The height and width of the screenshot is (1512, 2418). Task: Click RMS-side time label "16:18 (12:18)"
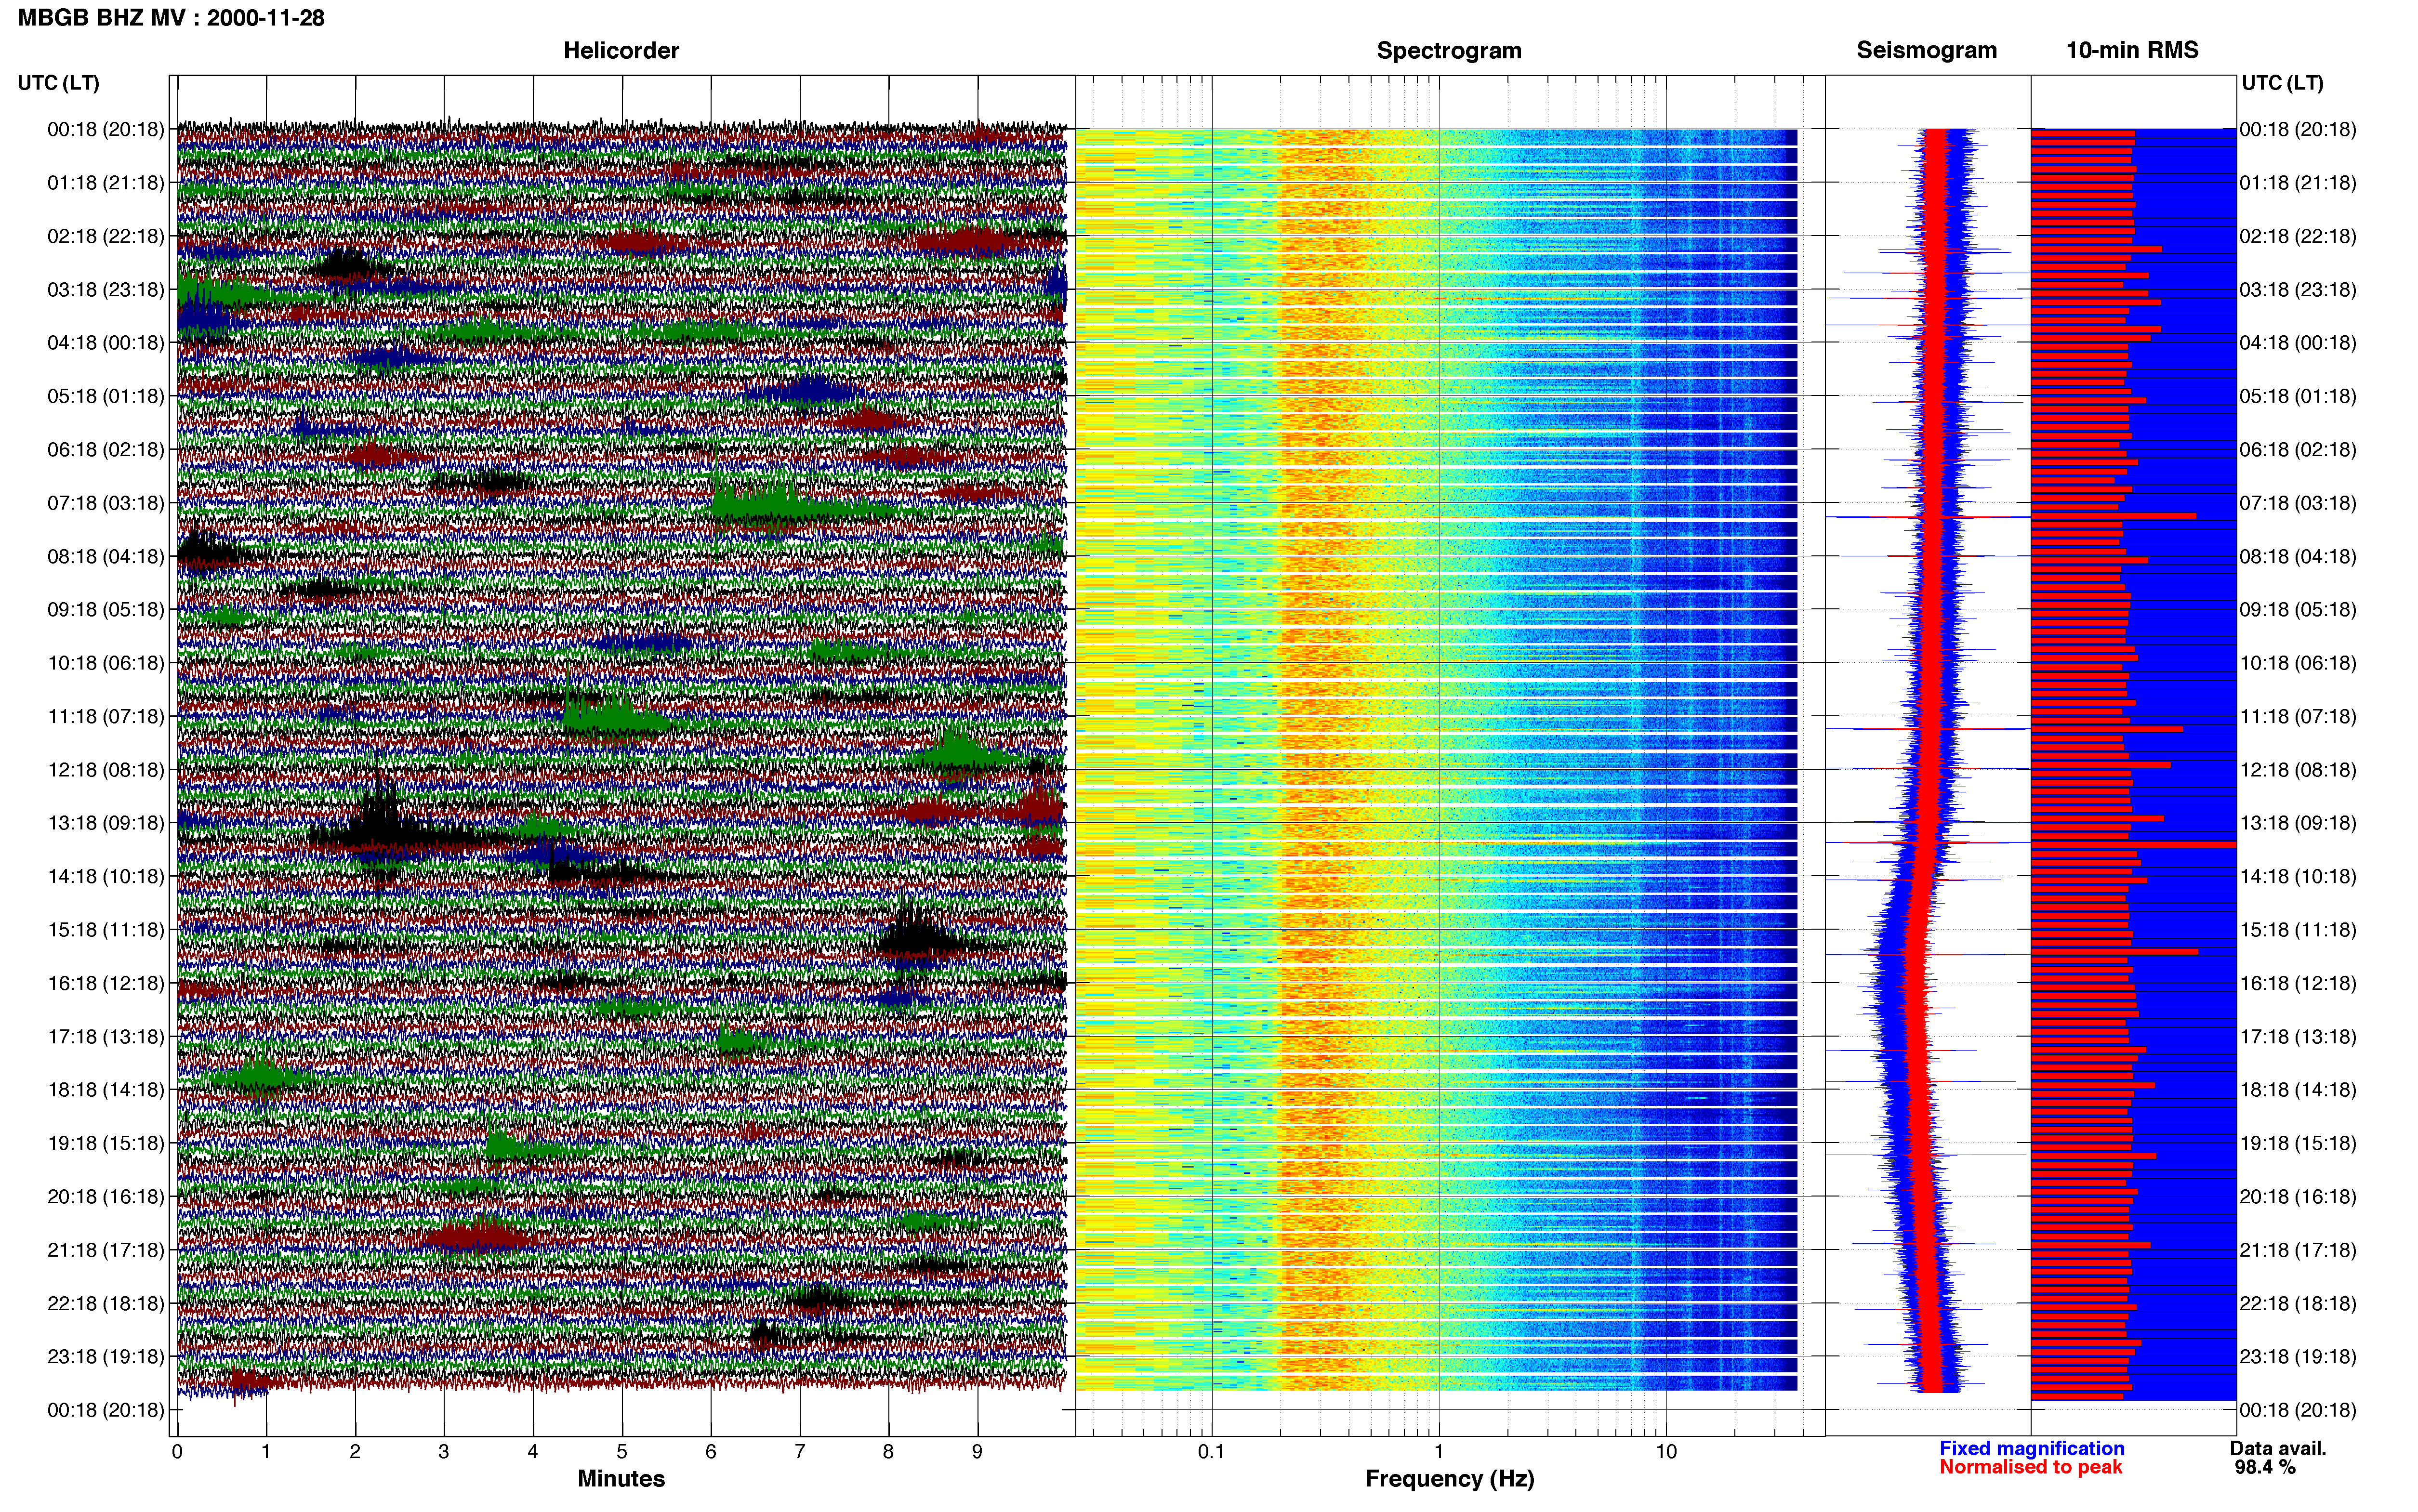pyautogui.click(x=2298, y=983)
